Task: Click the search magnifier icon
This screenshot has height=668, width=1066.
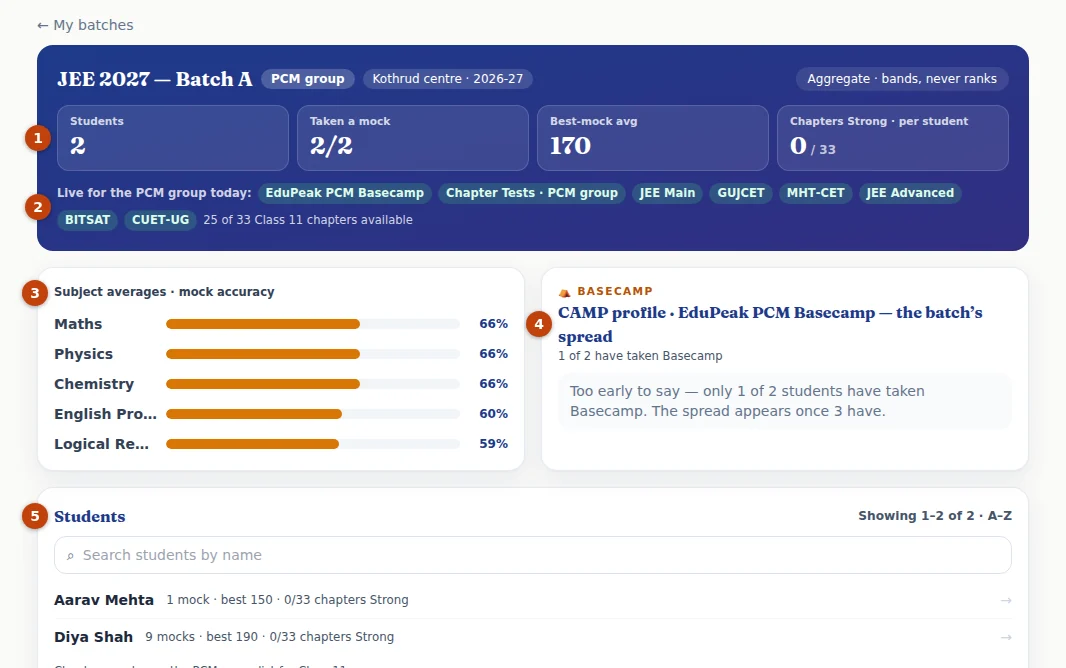Action: pyautogui.click(x=70, y=556)
